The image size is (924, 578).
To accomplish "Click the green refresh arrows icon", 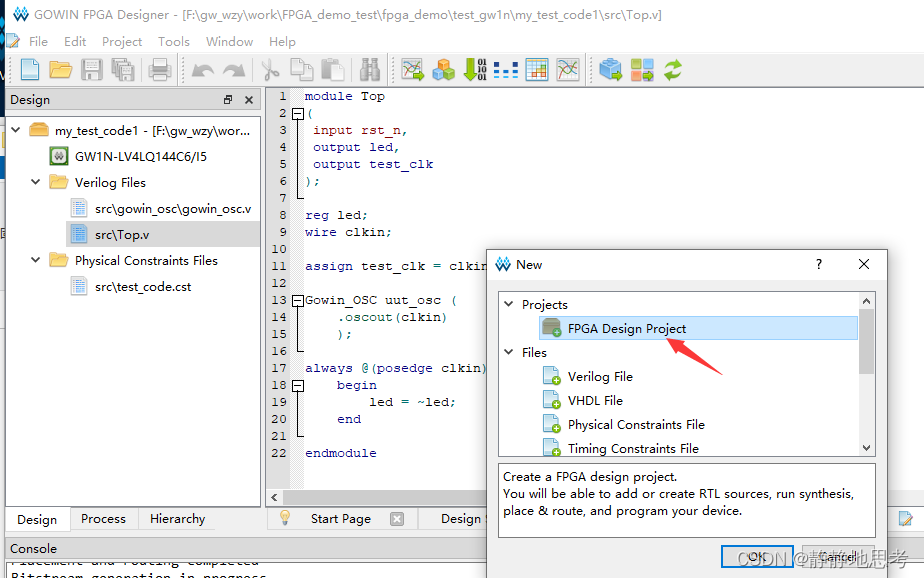I will coord(672,70).
